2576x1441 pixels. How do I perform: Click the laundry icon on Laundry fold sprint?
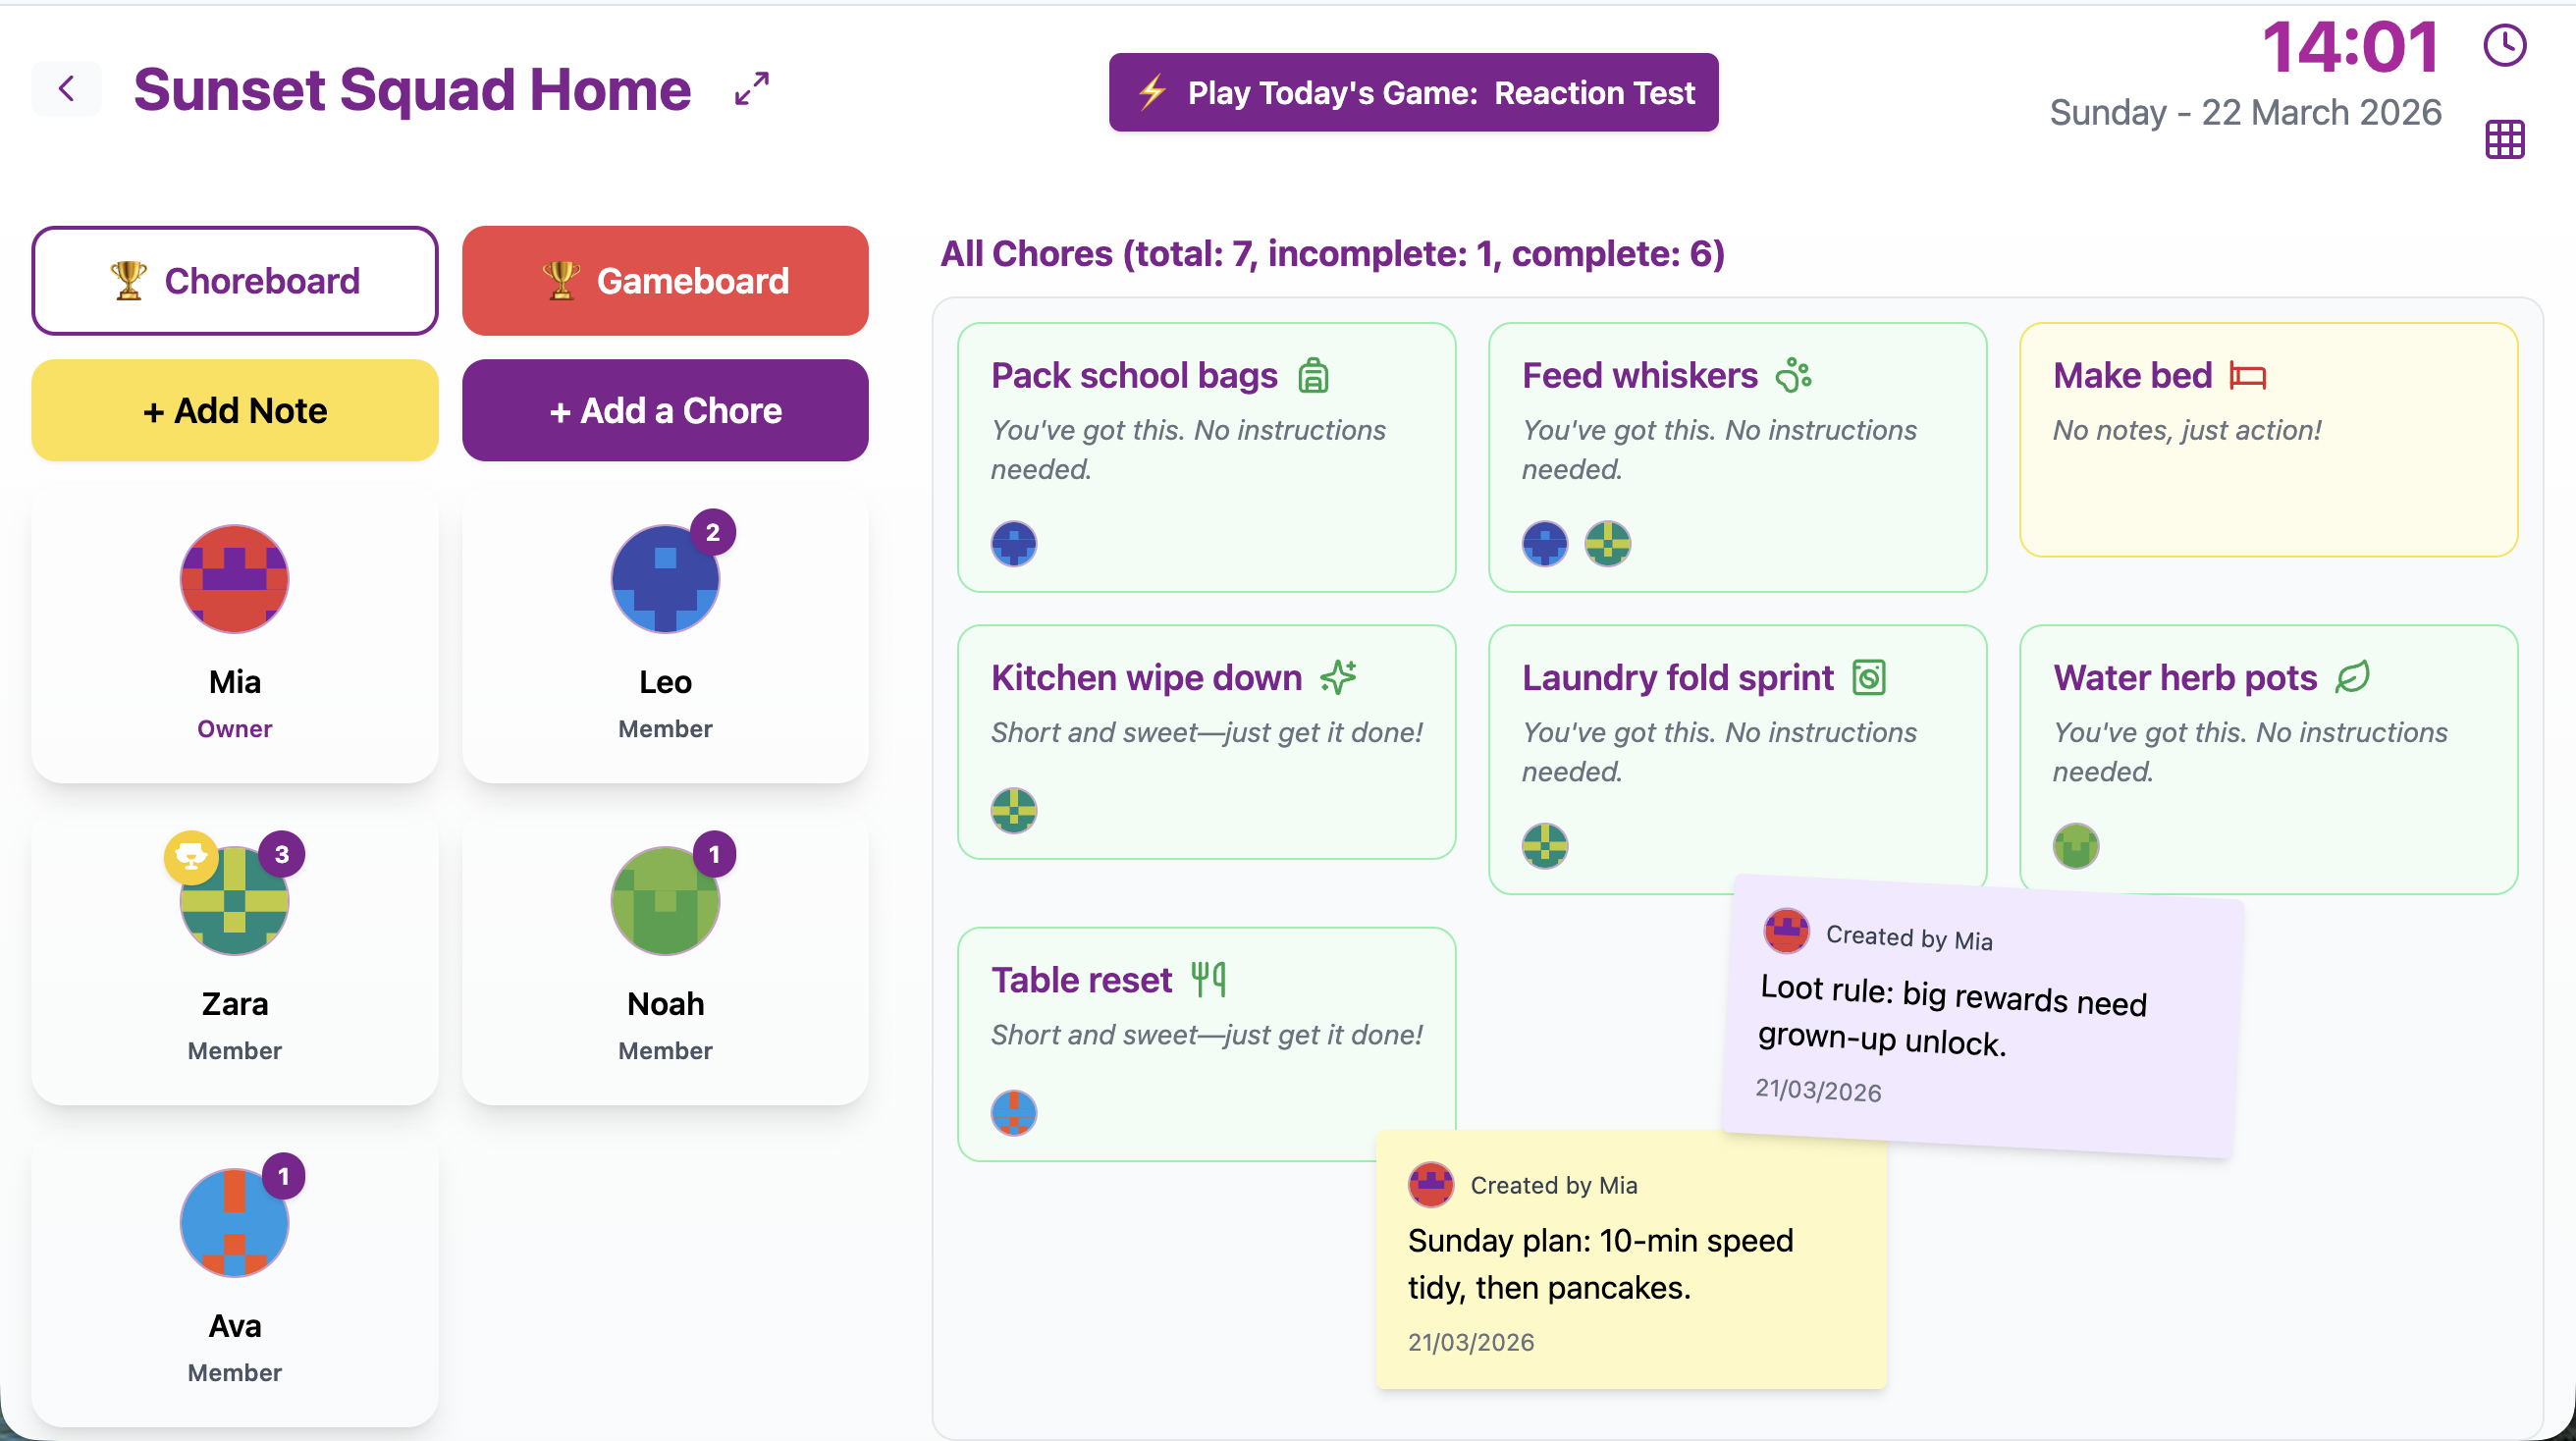[1871, 677]
